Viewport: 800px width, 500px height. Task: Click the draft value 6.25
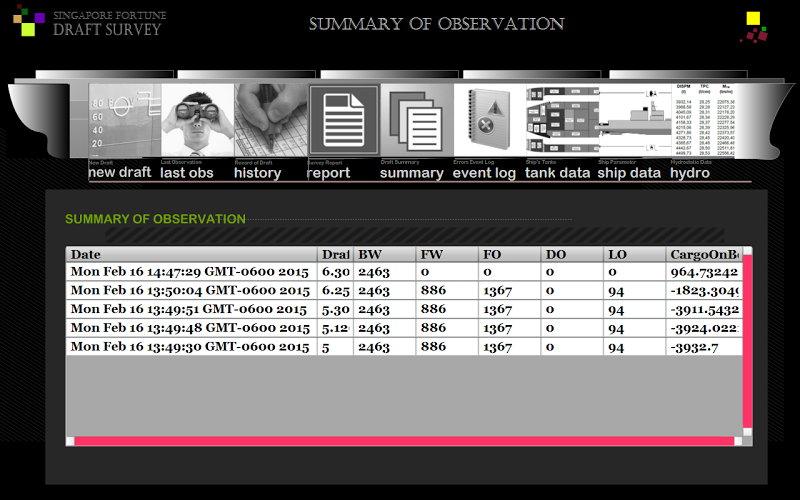[336, 291]
